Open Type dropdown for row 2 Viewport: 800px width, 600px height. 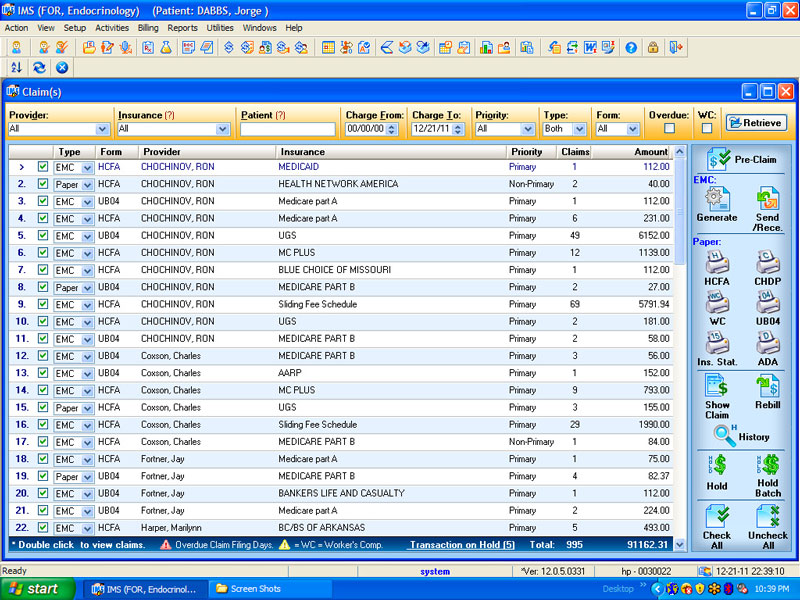pos(87,184)
